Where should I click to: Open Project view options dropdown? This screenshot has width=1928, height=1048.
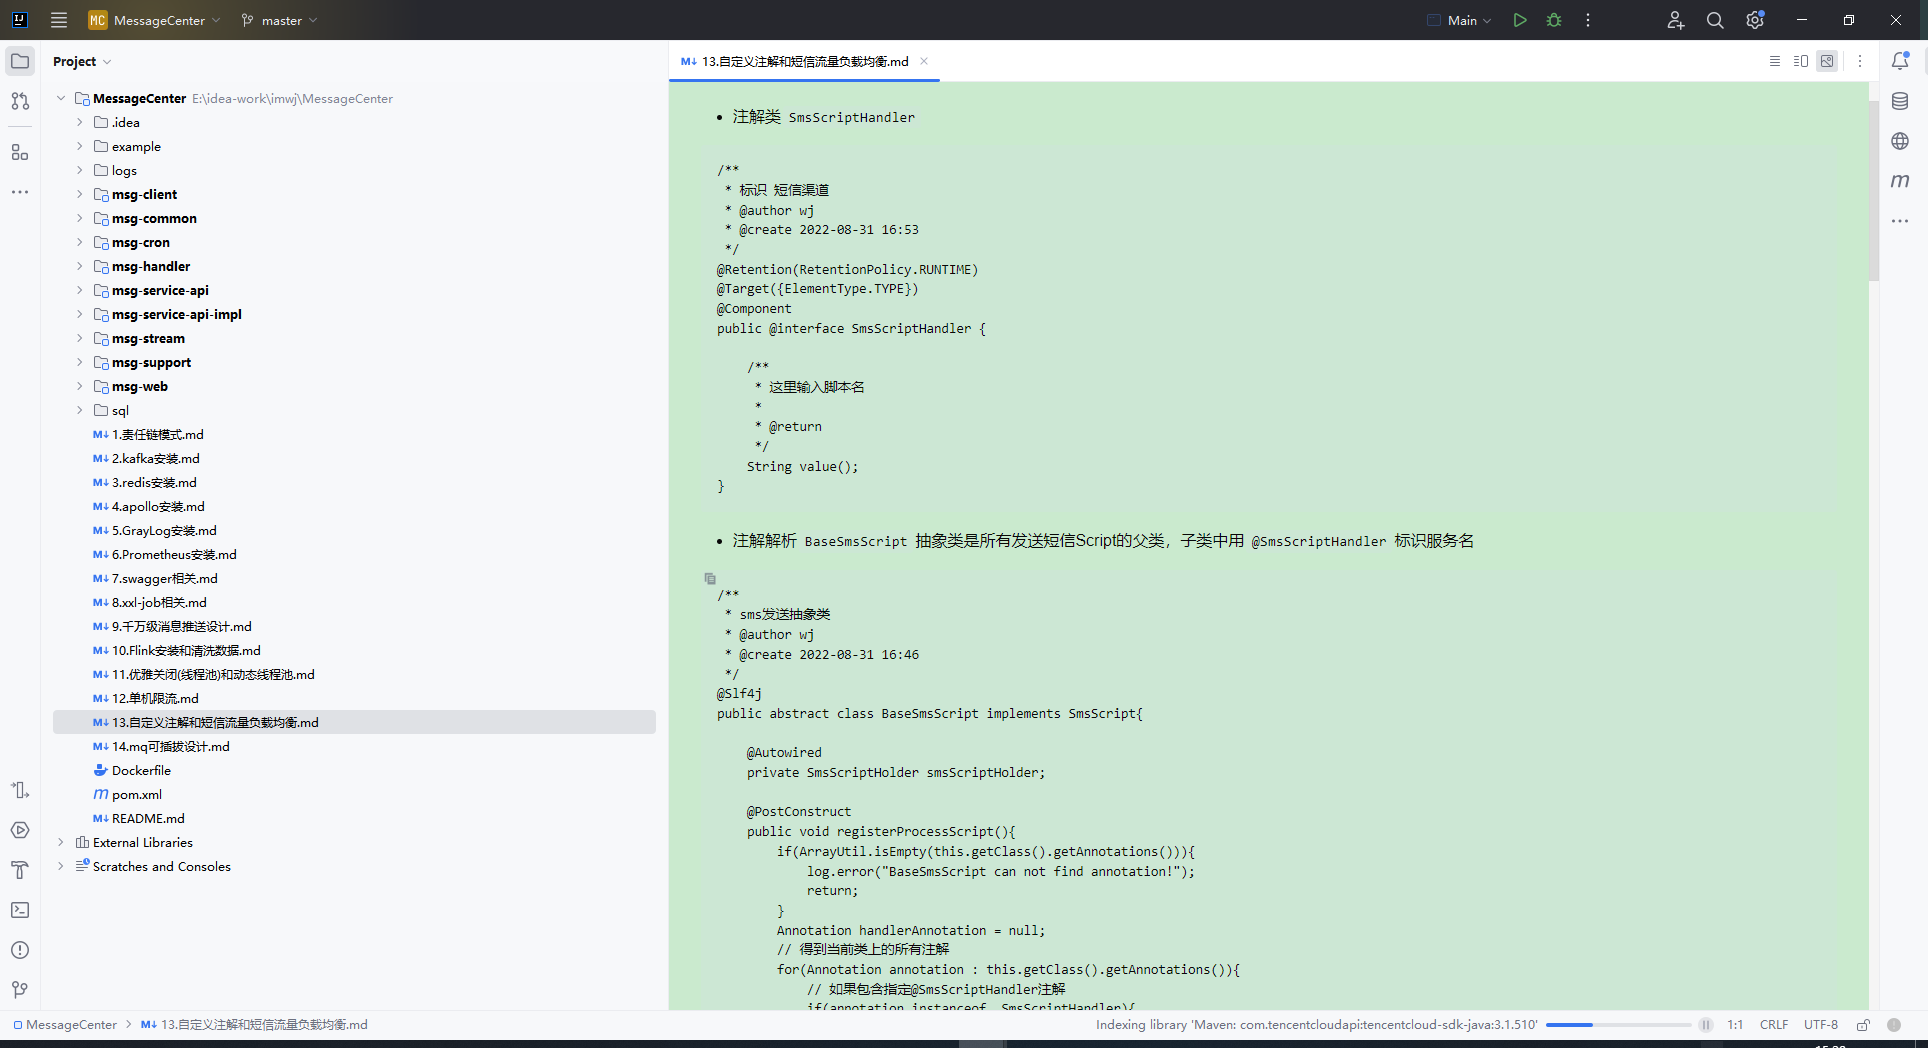pos(82,61)
